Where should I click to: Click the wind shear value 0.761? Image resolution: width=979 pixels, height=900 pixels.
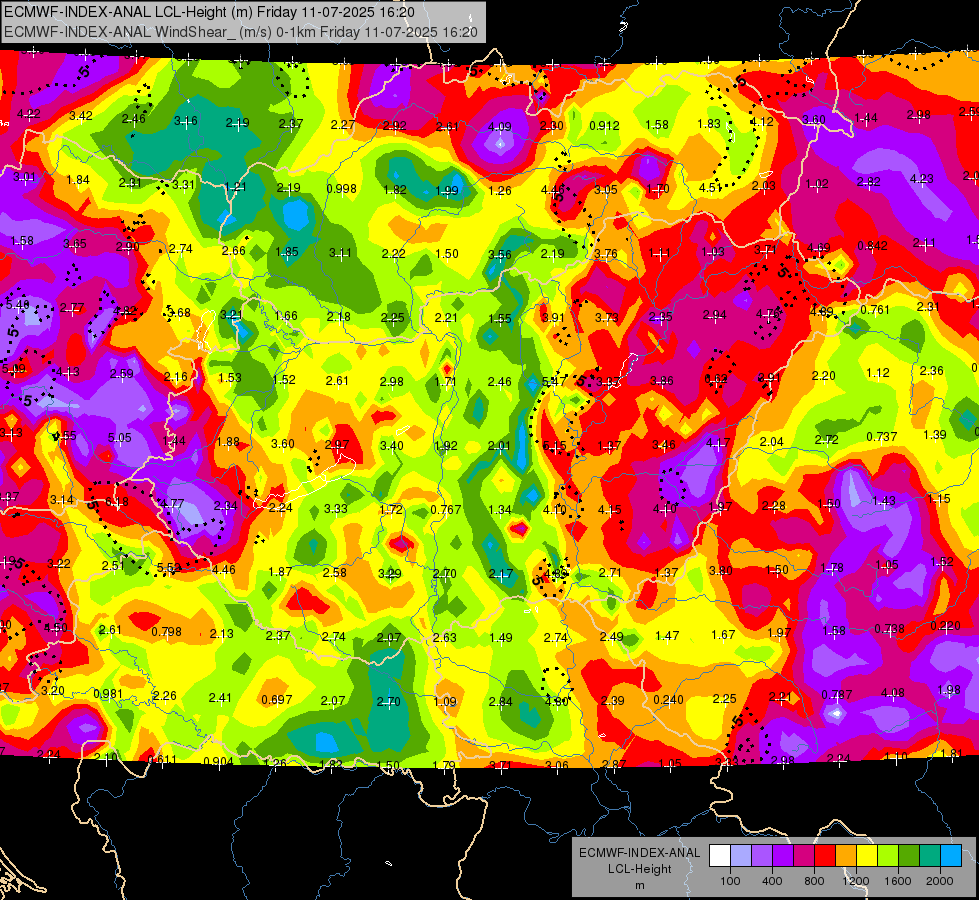(875, 310)
